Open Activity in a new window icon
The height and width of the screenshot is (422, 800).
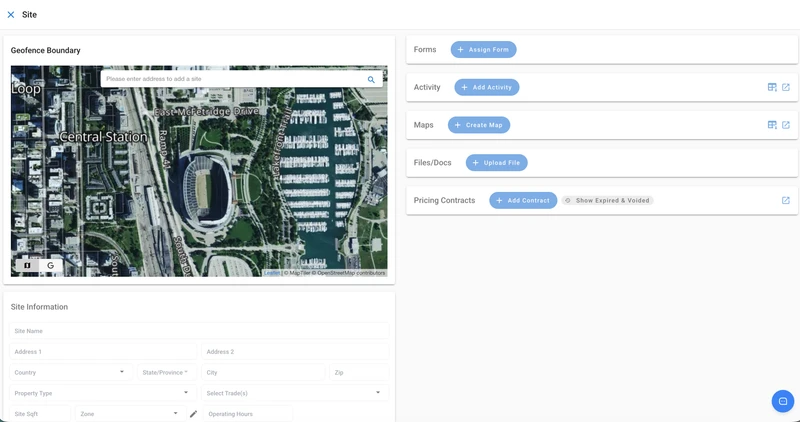coord(786,87)
